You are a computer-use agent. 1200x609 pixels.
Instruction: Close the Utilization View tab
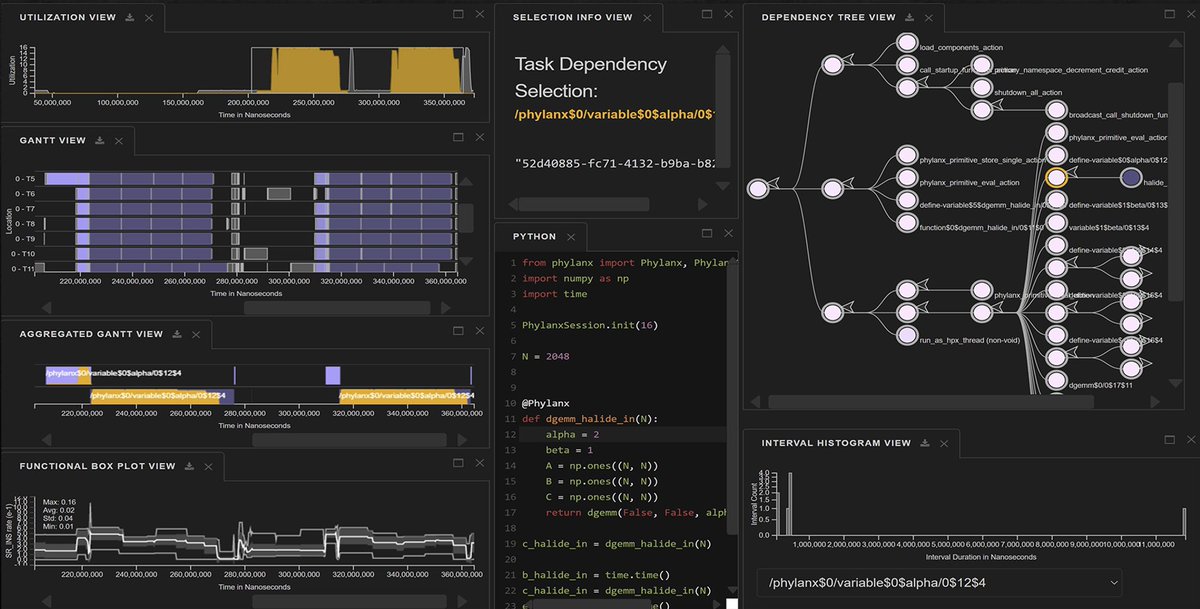149,18
